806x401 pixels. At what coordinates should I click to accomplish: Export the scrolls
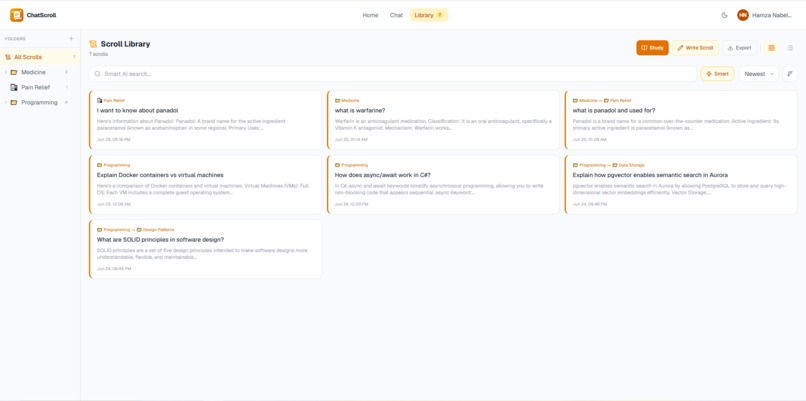[x=739, y=48]
